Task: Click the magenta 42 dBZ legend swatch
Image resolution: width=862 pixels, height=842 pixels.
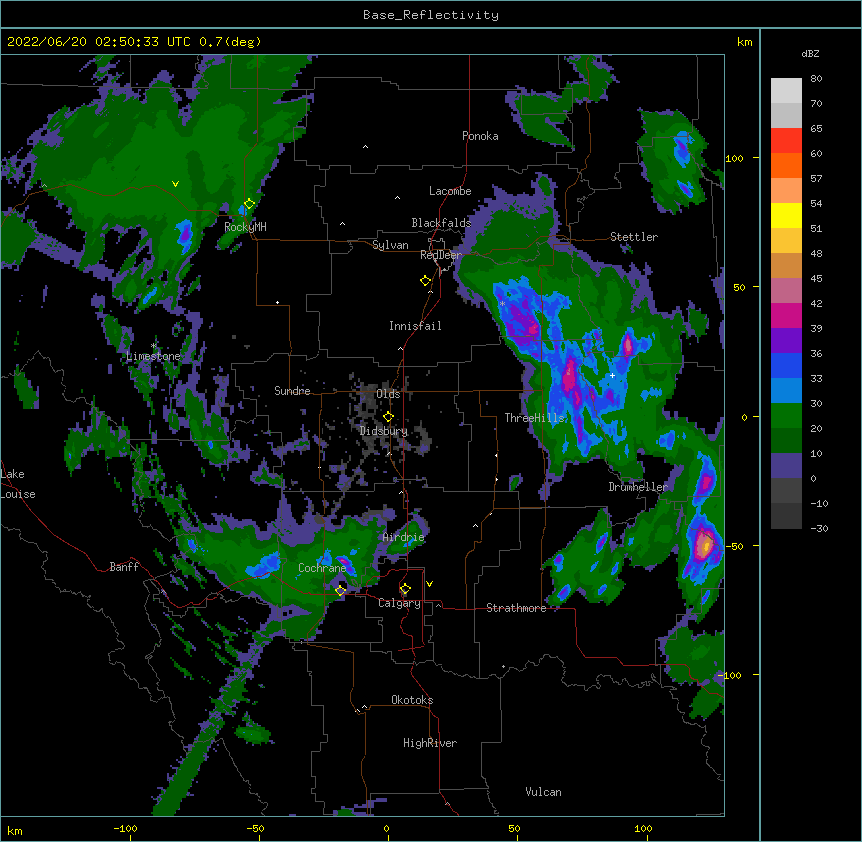Action: coord(786,315)
